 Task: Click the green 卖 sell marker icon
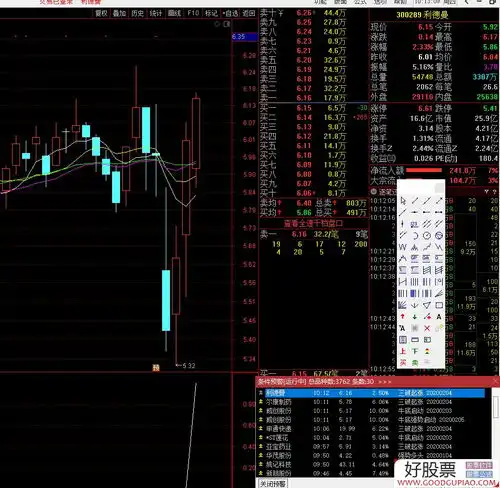[x=415, y=362]
